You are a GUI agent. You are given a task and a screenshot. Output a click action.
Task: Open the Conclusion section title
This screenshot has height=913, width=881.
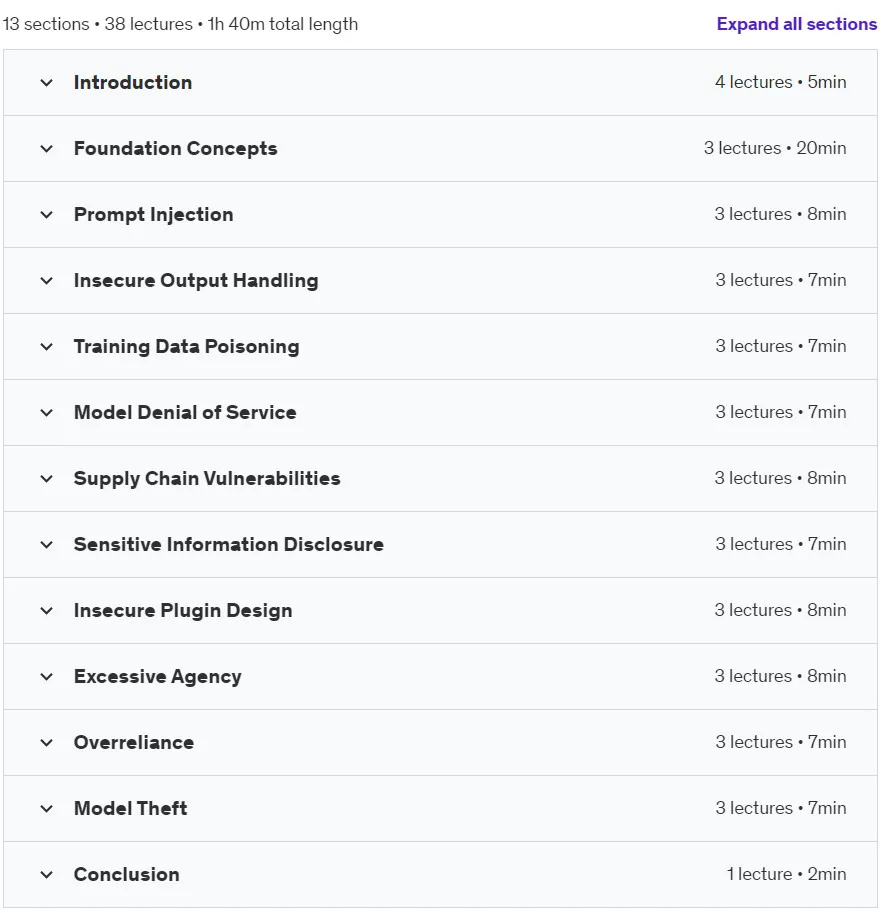pos(126,874)
